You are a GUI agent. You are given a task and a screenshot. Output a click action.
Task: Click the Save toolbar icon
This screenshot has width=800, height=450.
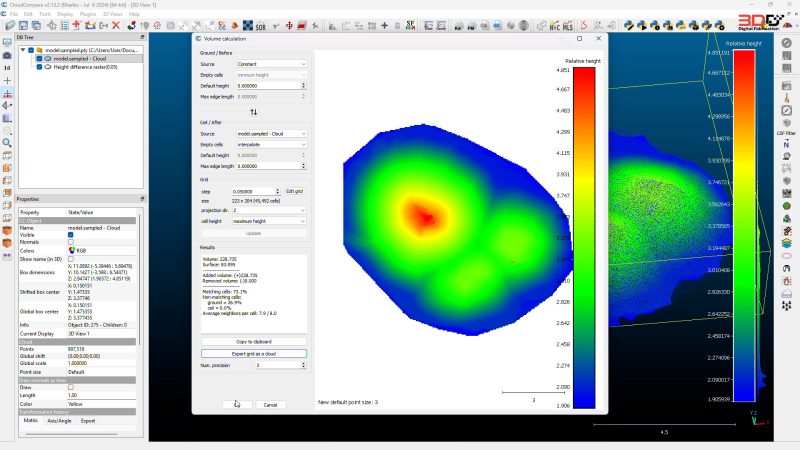coord(23,26)
